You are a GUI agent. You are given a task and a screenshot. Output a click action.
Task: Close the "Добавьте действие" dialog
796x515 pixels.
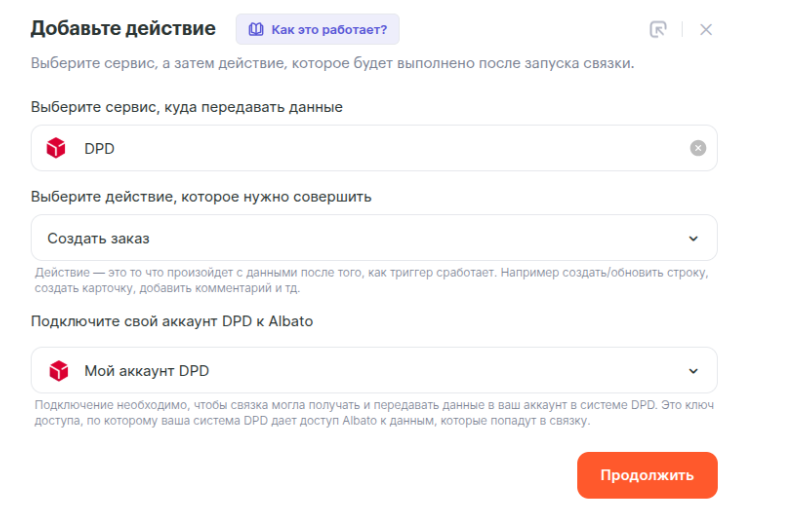pos(706,29)
